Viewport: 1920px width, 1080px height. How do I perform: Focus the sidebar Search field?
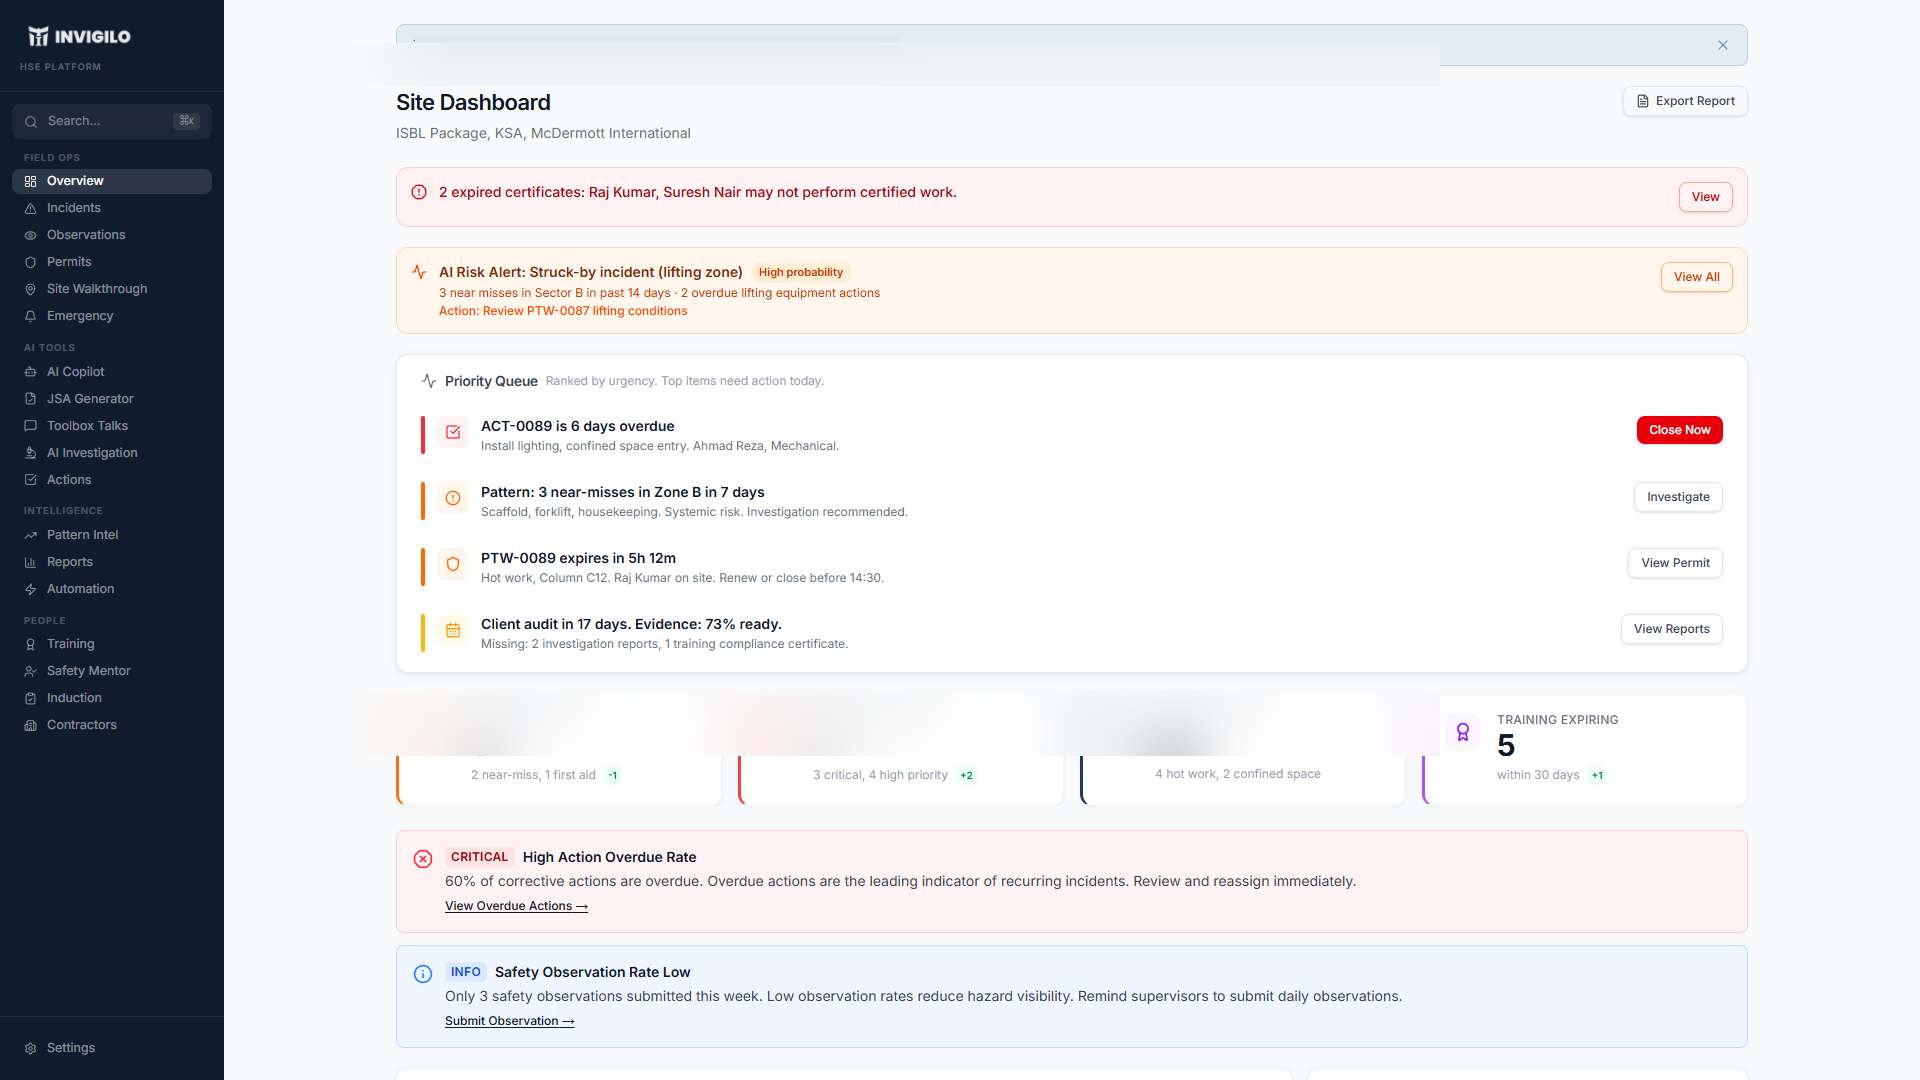(112, 121)
